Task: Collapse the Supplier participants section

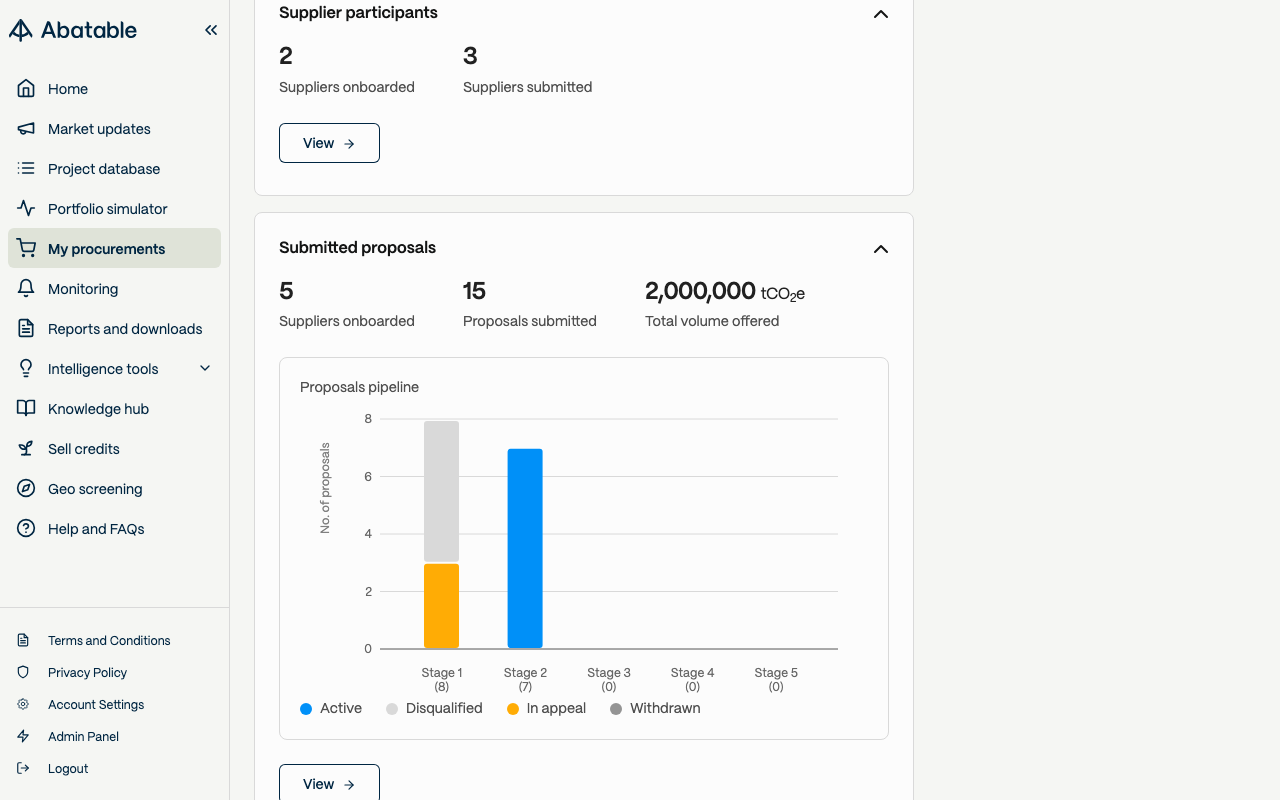Action: (x=881, y=14)
